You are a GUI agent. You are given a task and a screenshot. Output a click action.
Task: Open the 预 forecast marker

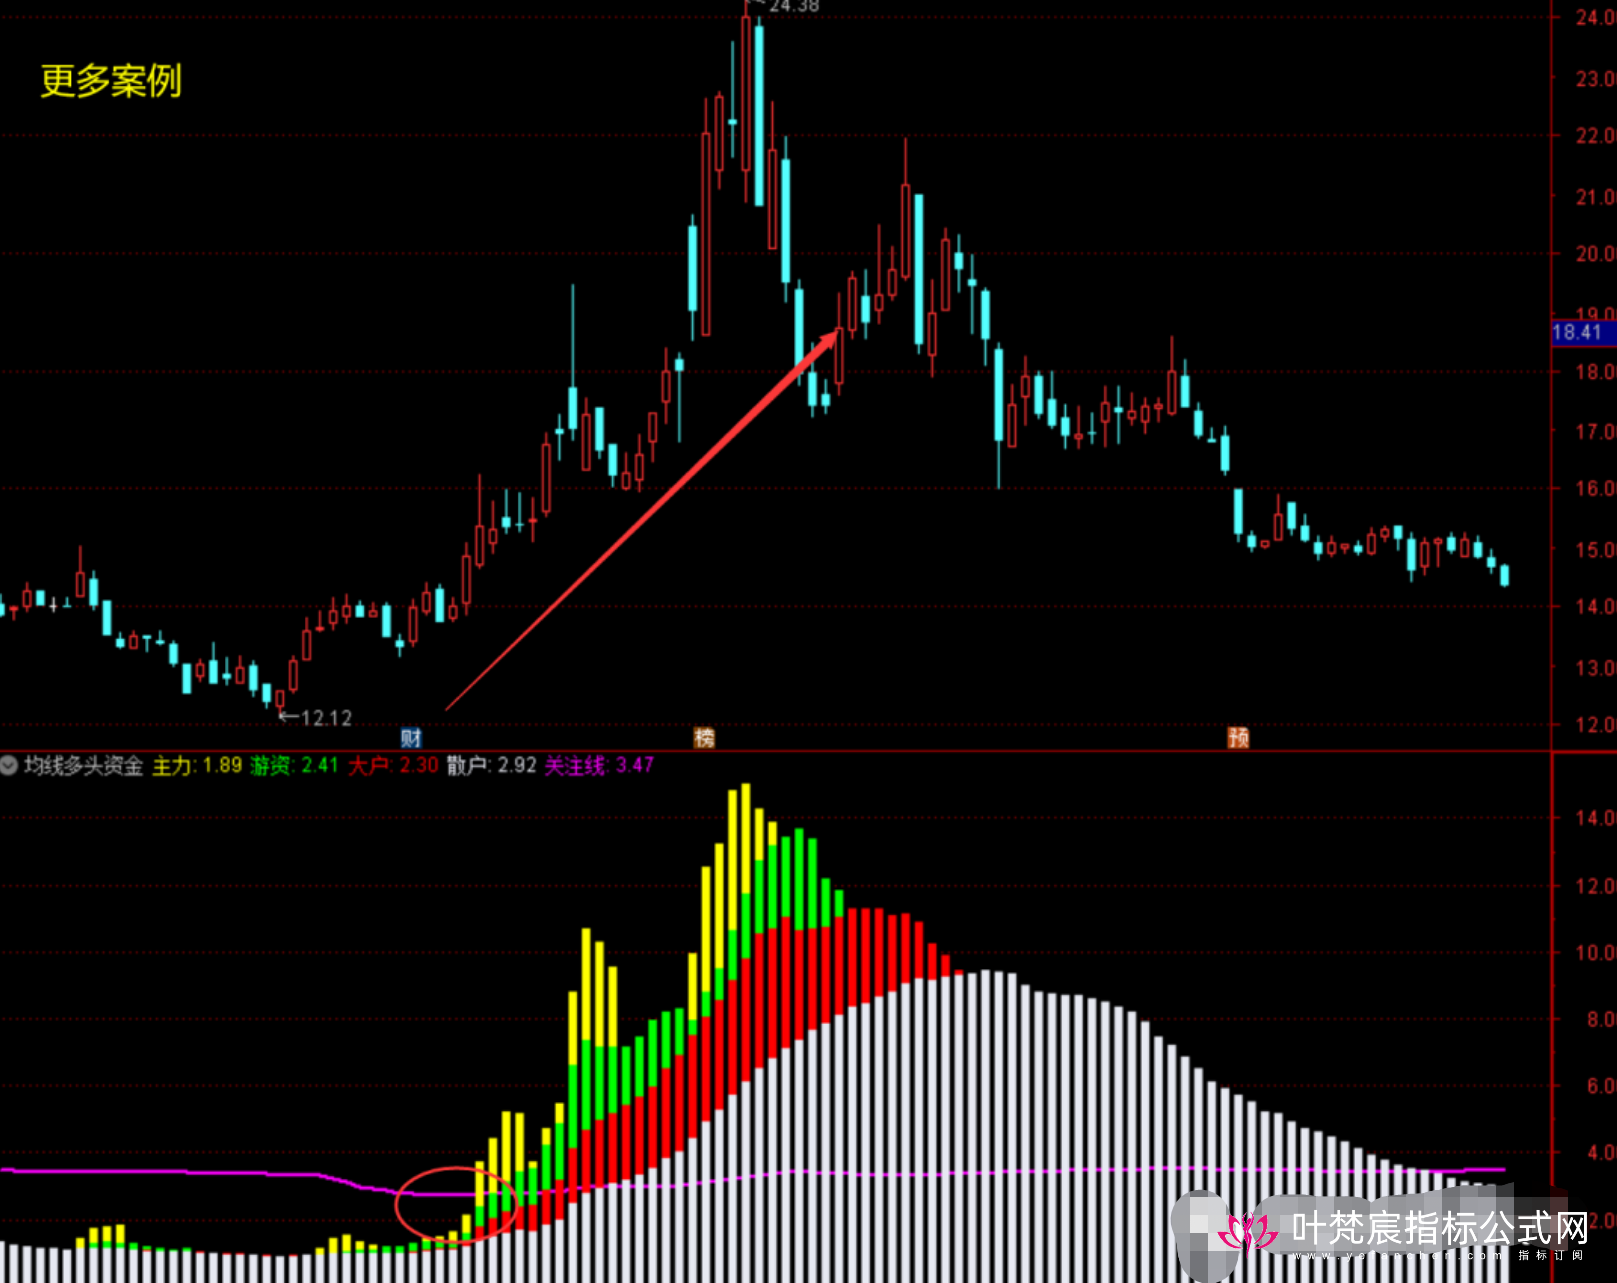point(1238,738)
